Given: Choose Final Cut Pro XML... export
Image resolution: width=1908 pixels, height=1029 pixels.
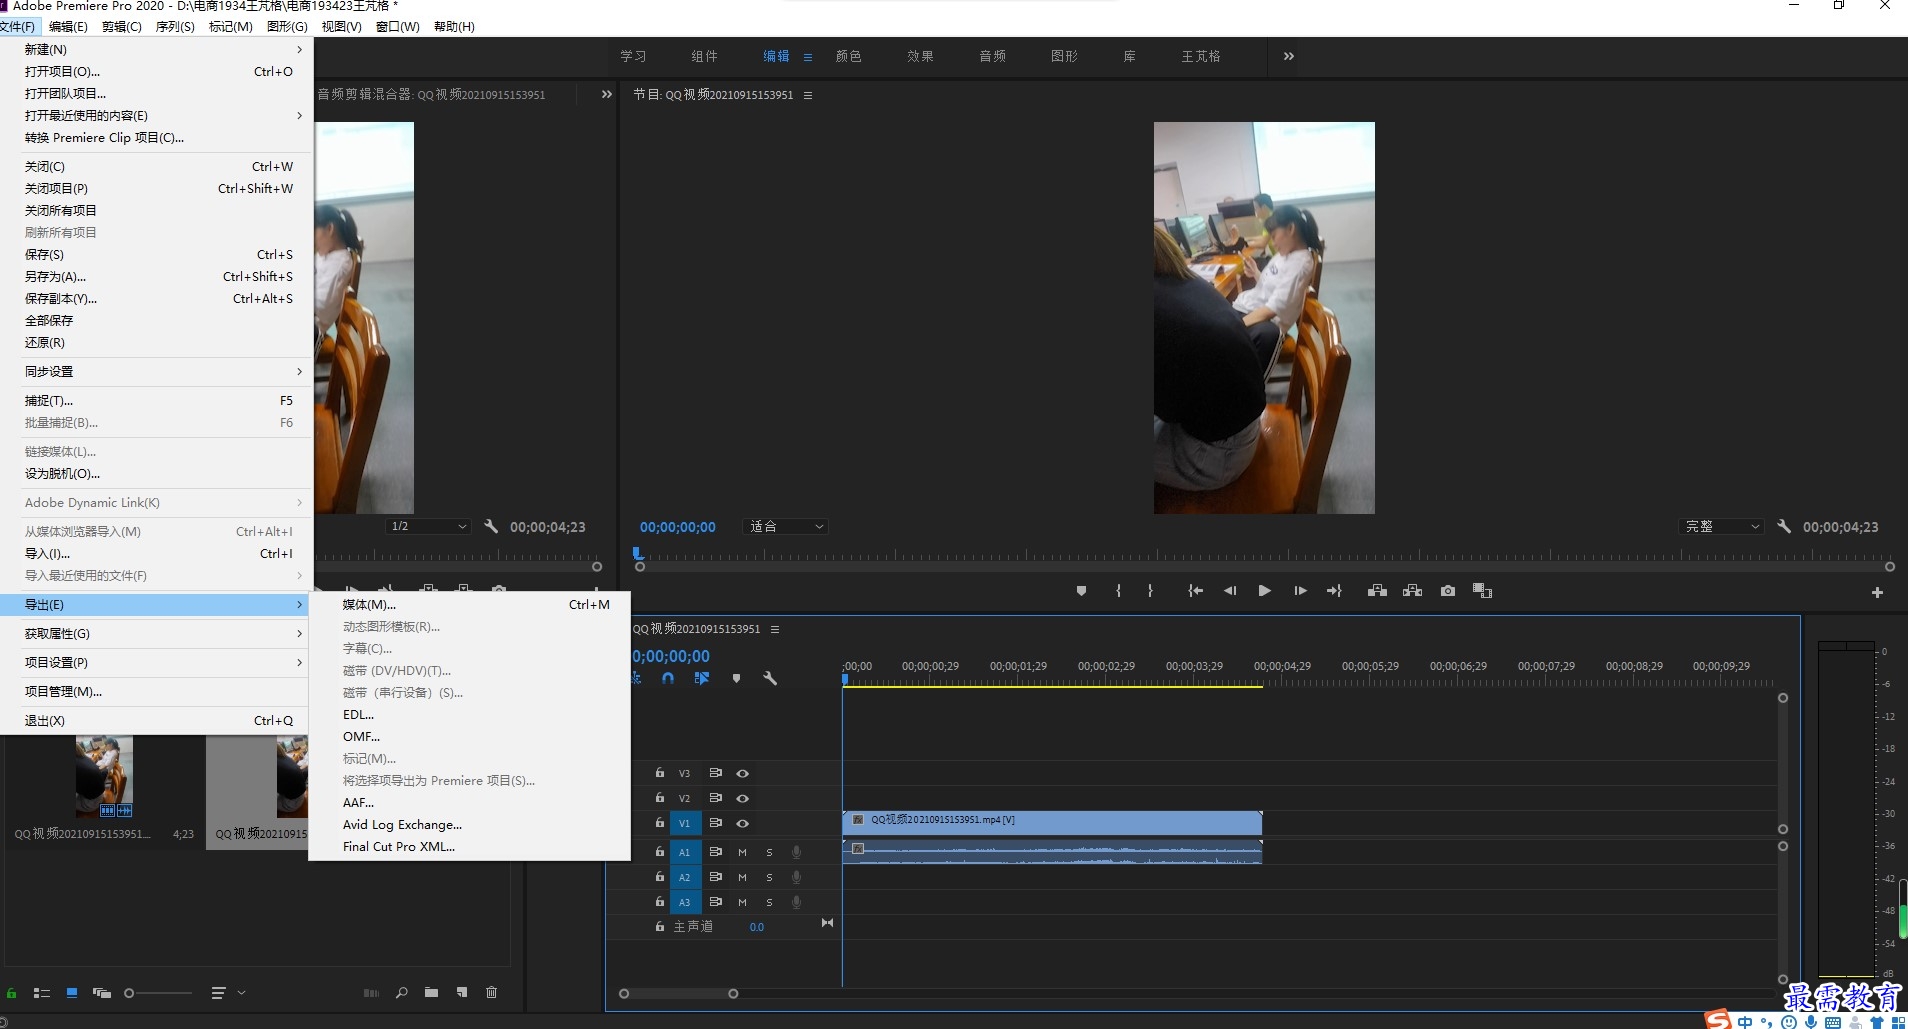Looking at the screenshot, I should [x=470, y=846].
